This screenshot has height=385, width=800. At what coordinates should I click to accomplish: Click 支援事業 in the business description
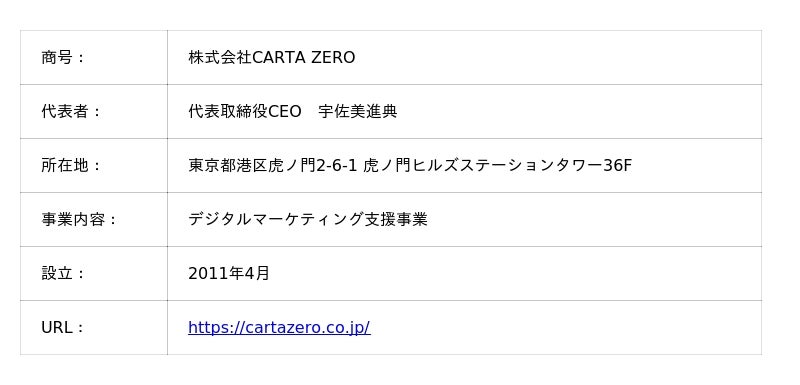pyautogui.click(x=396, y=220)
